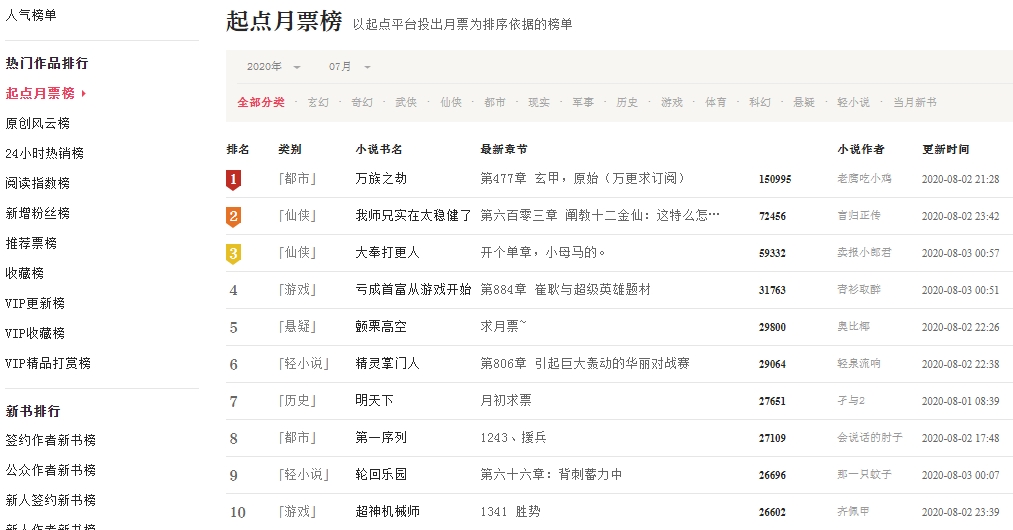The image size is (1013, 530).
Task: Click the 「悬疑」 category tag for 颤栗高空
Action: [x=297, y=327]
